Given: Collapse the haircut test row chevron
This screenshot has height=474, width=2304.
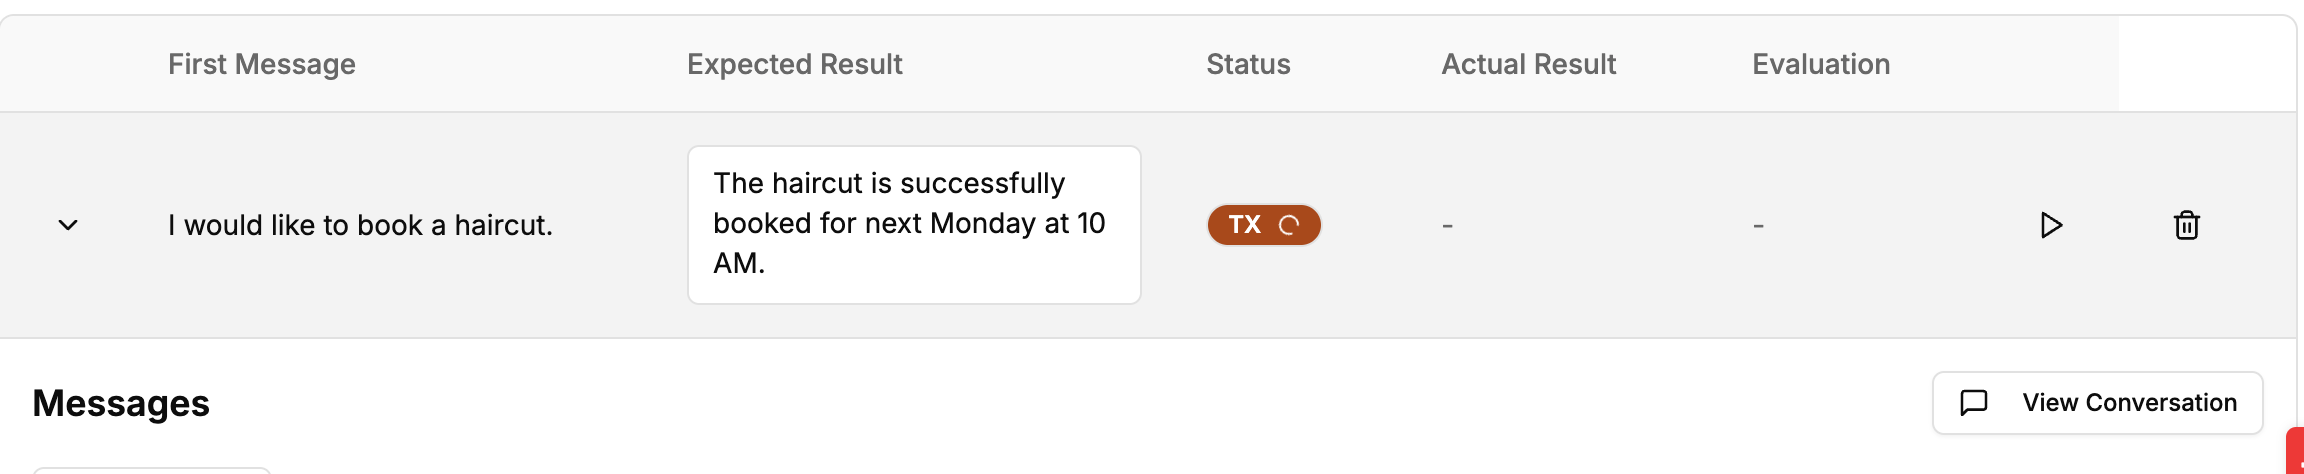Looking at the screenshot, I should [x=68, y=225].
